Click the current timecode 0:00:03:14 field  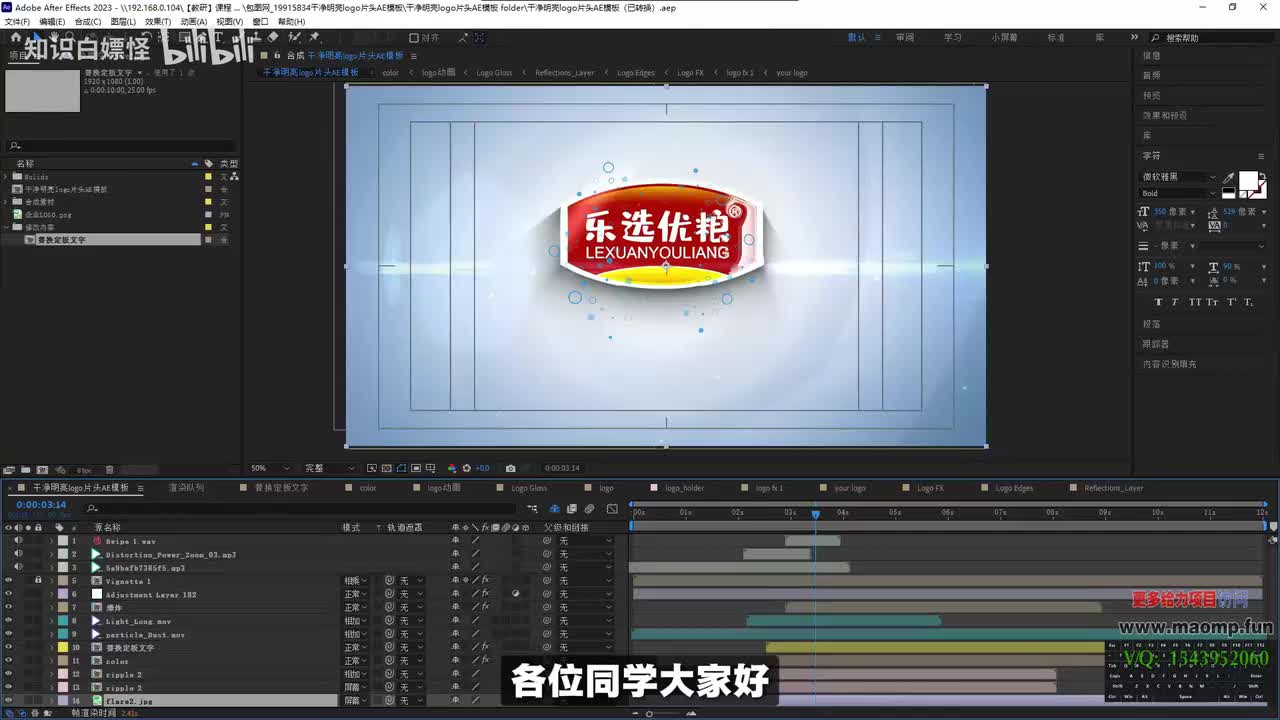click(41, 505)
